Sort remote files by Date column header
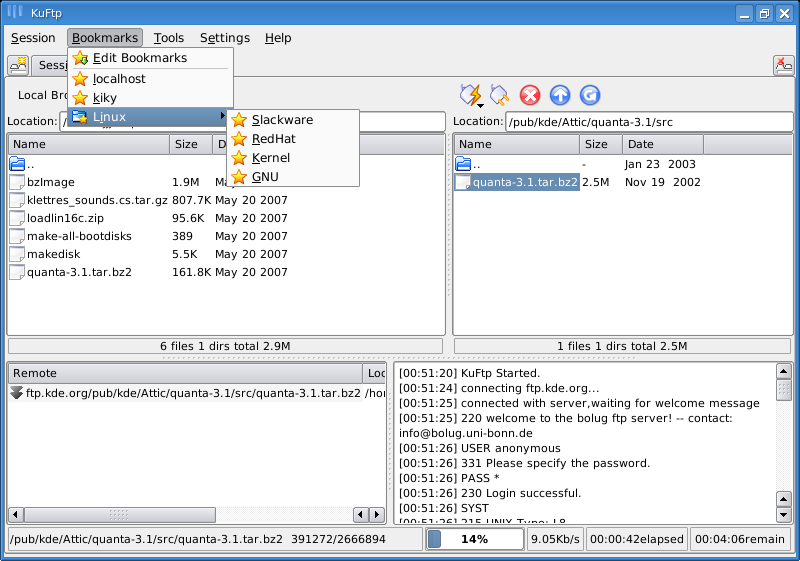The width and height of the screenshot is (800, 561). [x=663, y=144]
